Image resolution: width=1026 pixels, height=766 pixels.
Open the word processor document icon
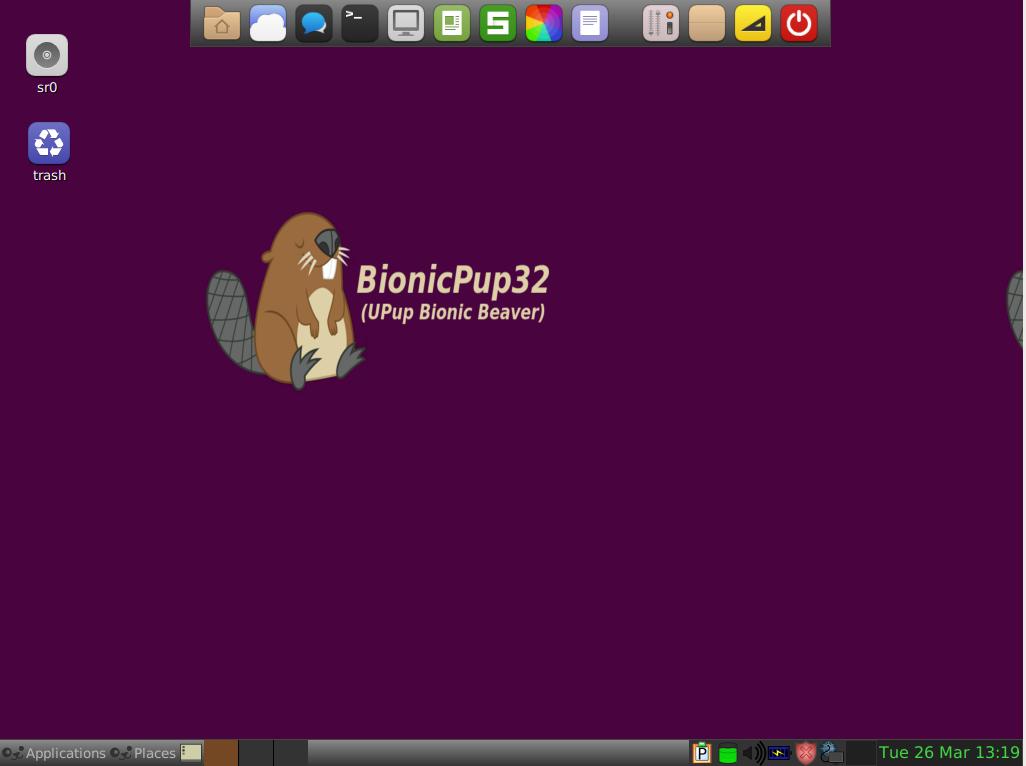[589, 22]
